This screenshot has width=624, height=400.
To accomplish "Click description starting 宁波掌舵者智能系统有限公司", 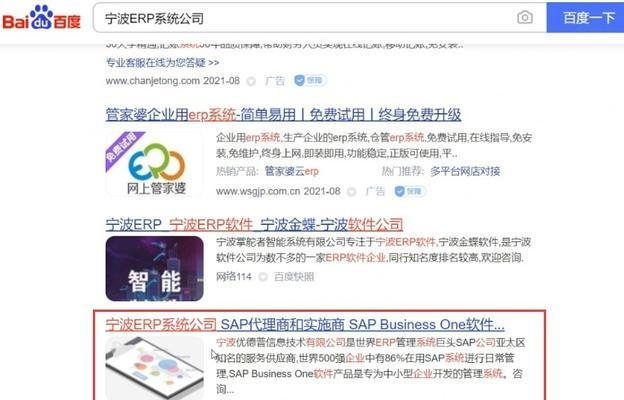I will tap(373, 250).
